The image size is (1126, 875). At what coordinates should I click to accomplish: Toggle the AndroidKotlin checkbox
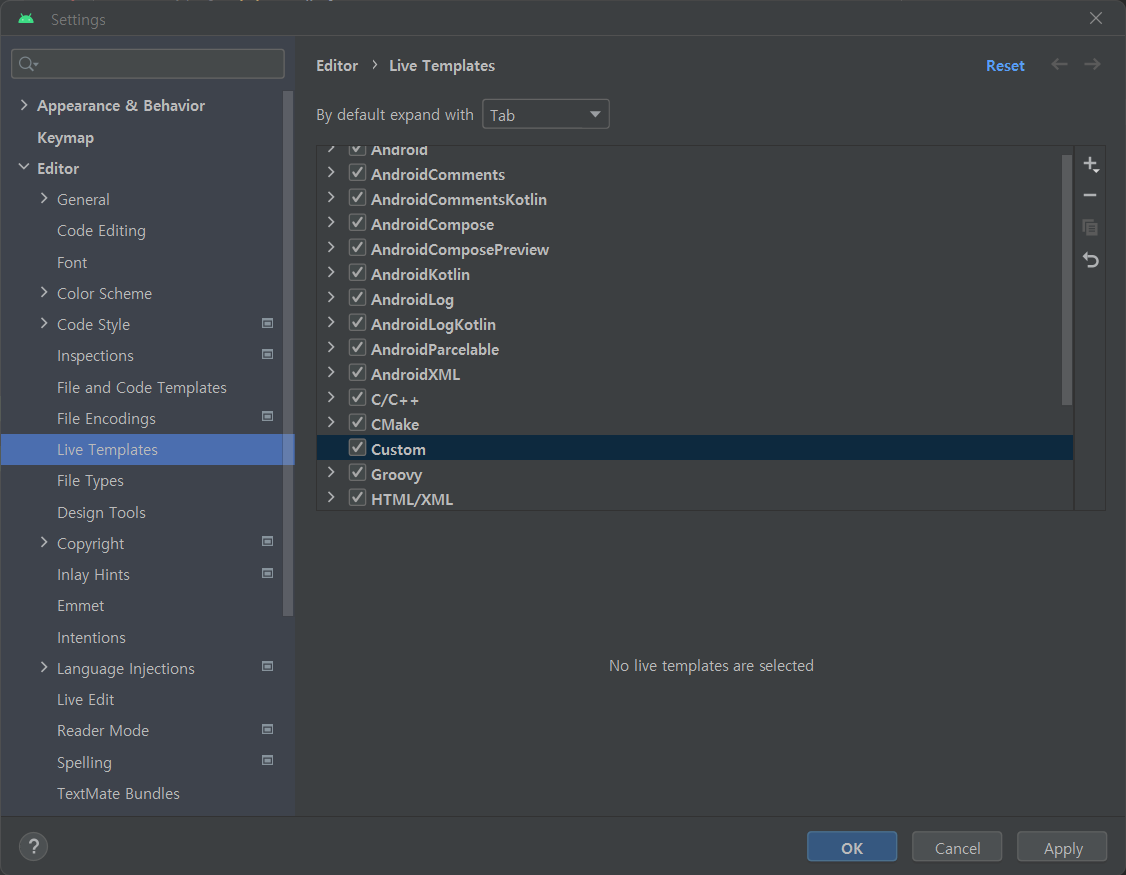coord(358,273)
